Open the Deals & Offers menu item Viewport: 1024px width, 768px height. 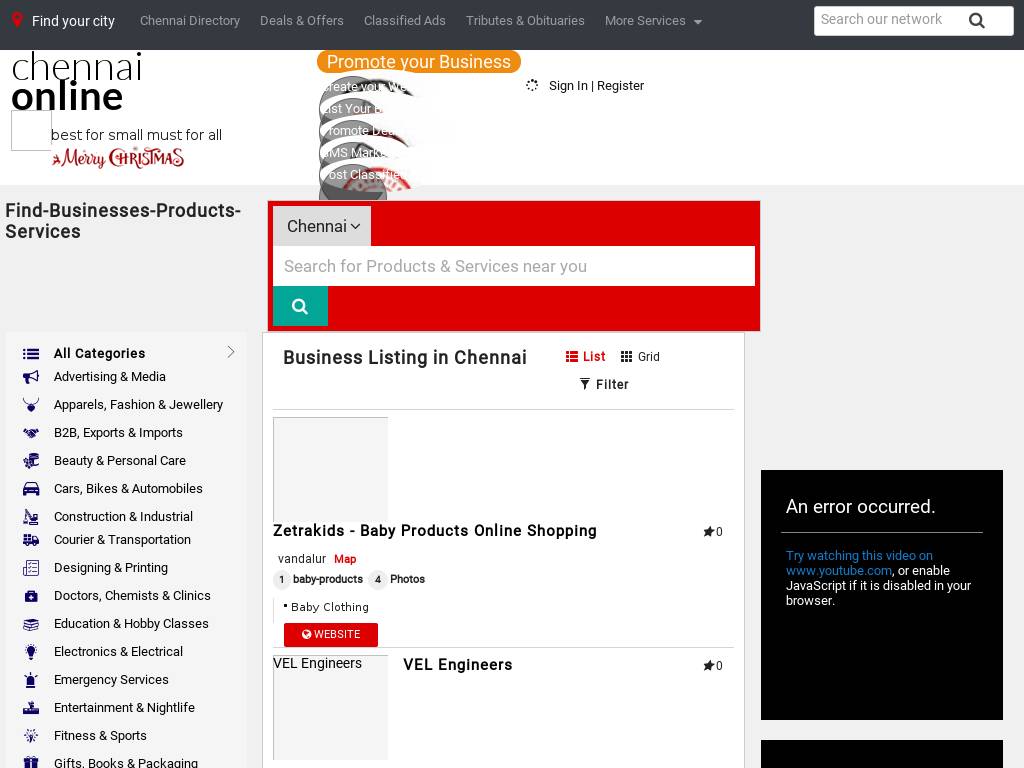tap(302, 21)
